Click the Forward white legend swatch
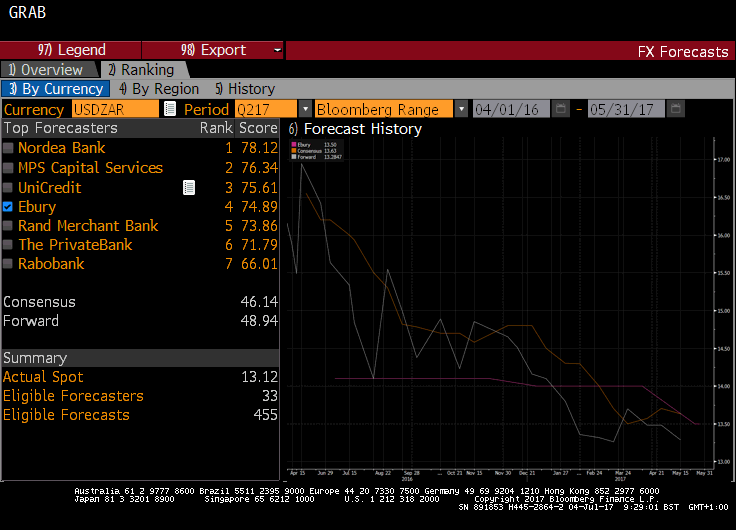The image size is (736, 530). (294, 157)
